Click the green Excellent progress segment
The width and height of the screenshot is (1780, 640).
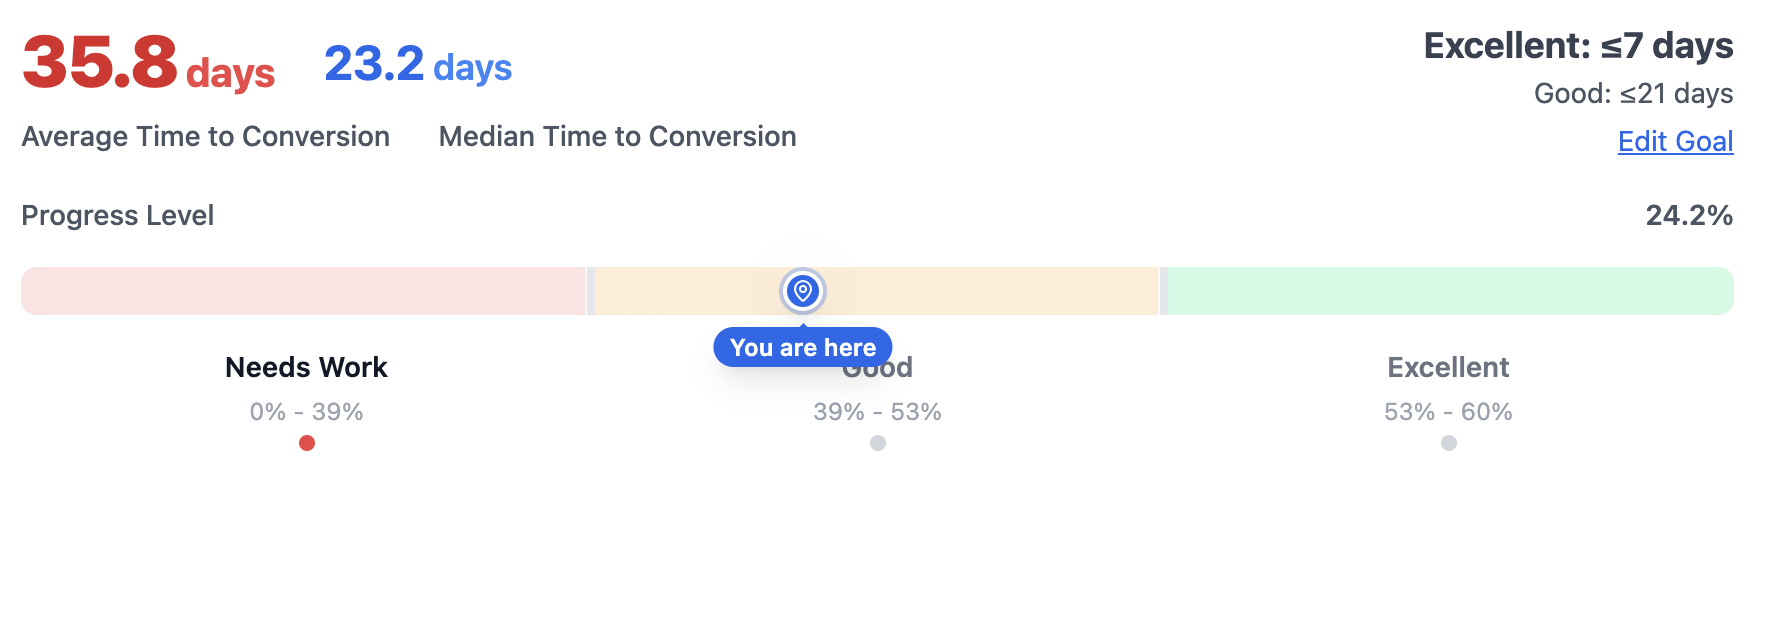coord(1450,291)
